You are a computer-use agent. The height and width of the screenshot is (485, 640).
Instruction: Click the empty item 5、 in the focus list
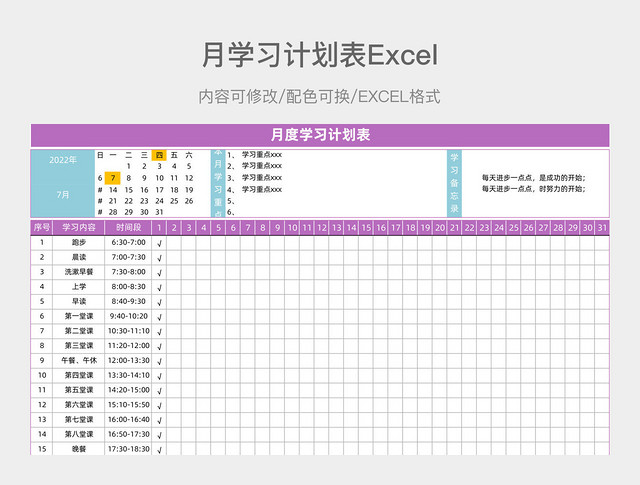point(231,201)
